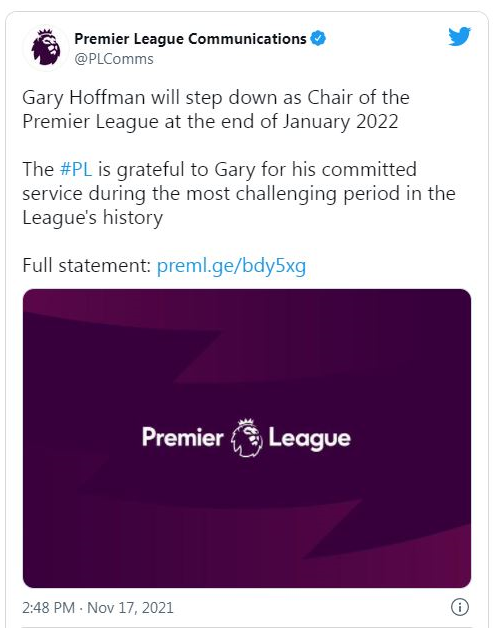Screen dimensions: 497x628
Task: Click the Nov 17, 2021 date
Action: coord(130,608)
